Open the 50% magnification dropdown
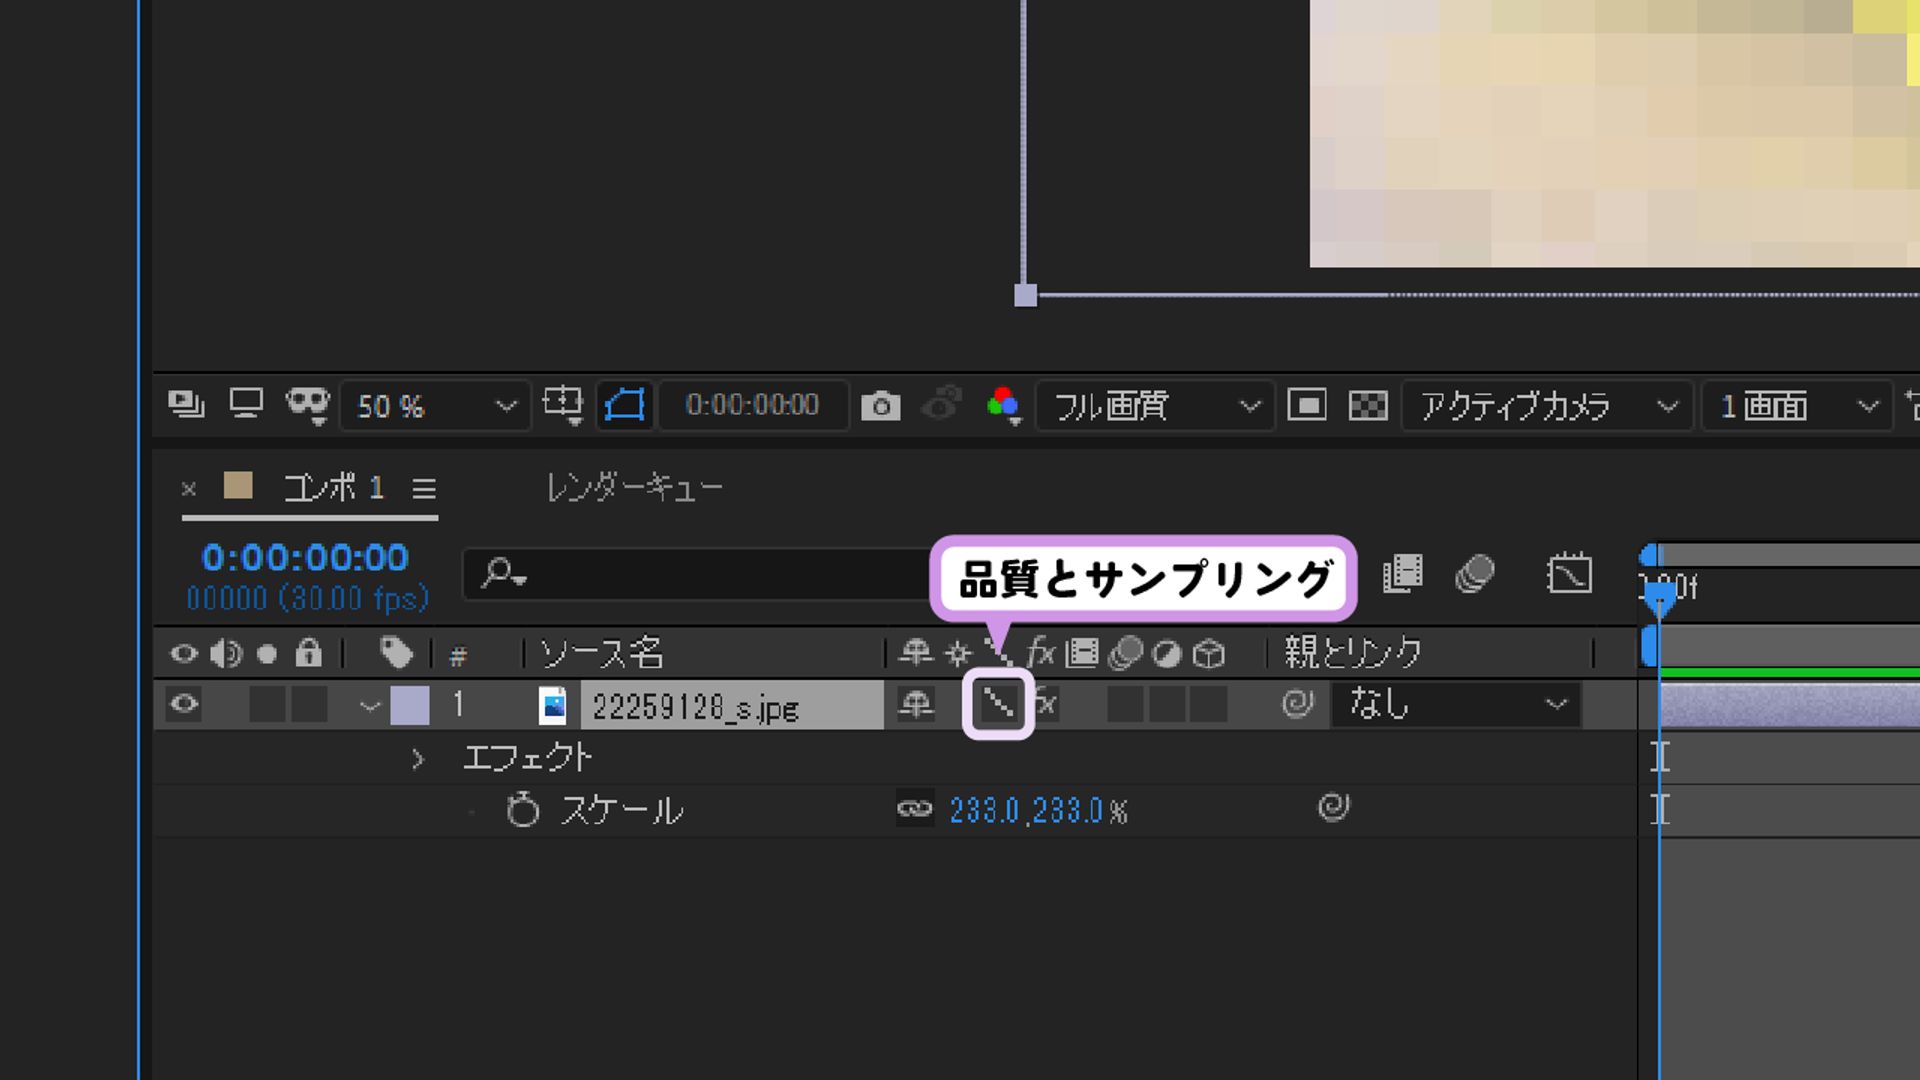 coord(435,406)
